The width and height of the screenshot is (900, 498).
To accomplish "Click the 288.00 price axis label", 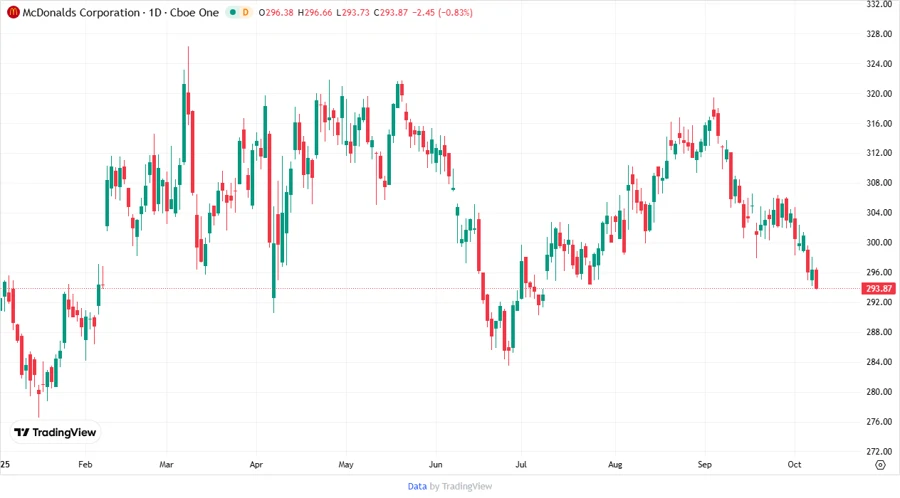I will click(879, 332).
